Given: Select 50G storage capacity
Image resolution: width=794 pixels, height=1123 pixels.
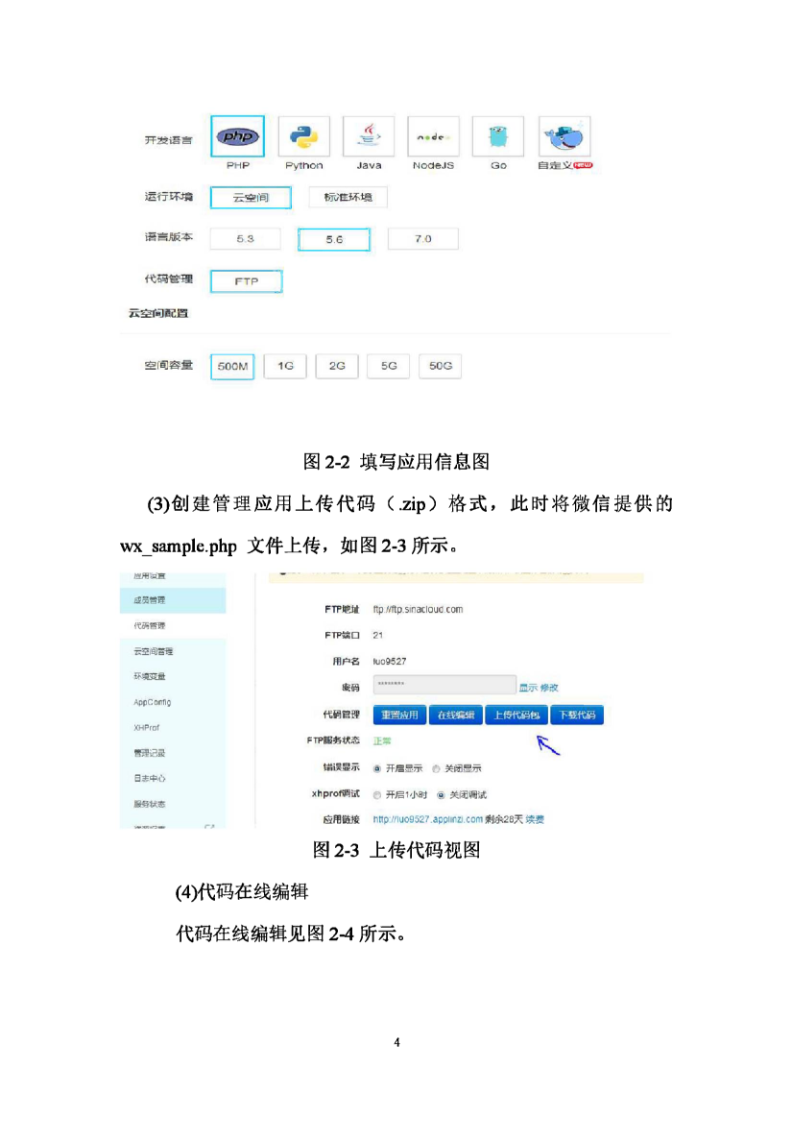Looking at the screenshot, I should pyautogui.click(x=440, y=366).
